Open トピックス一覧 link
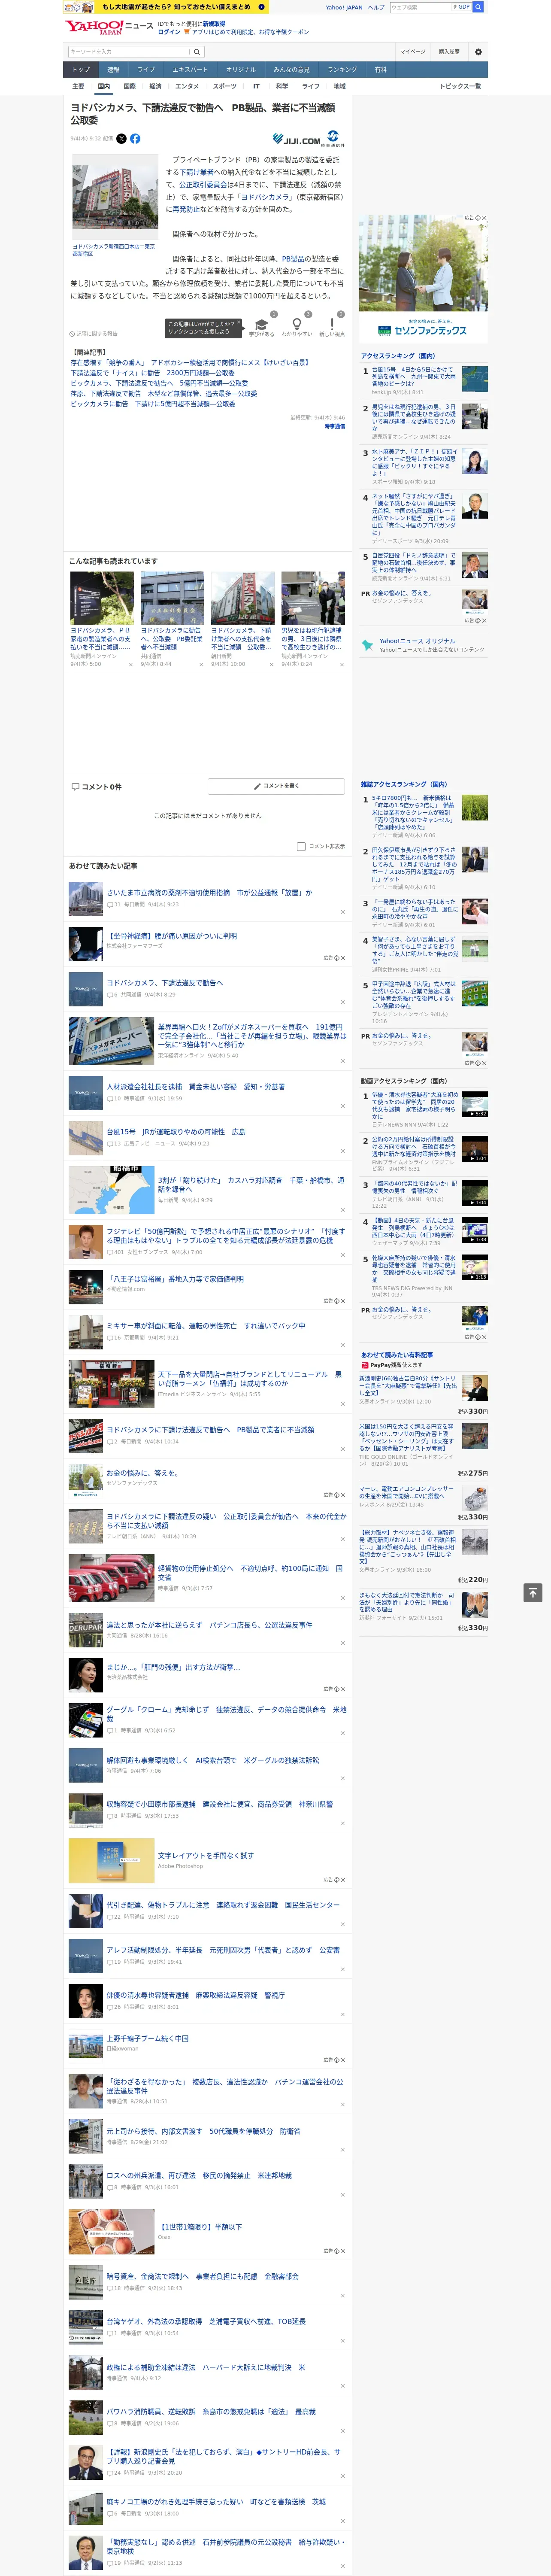This screenshot has height=2576, width=551. pos(460,86)
